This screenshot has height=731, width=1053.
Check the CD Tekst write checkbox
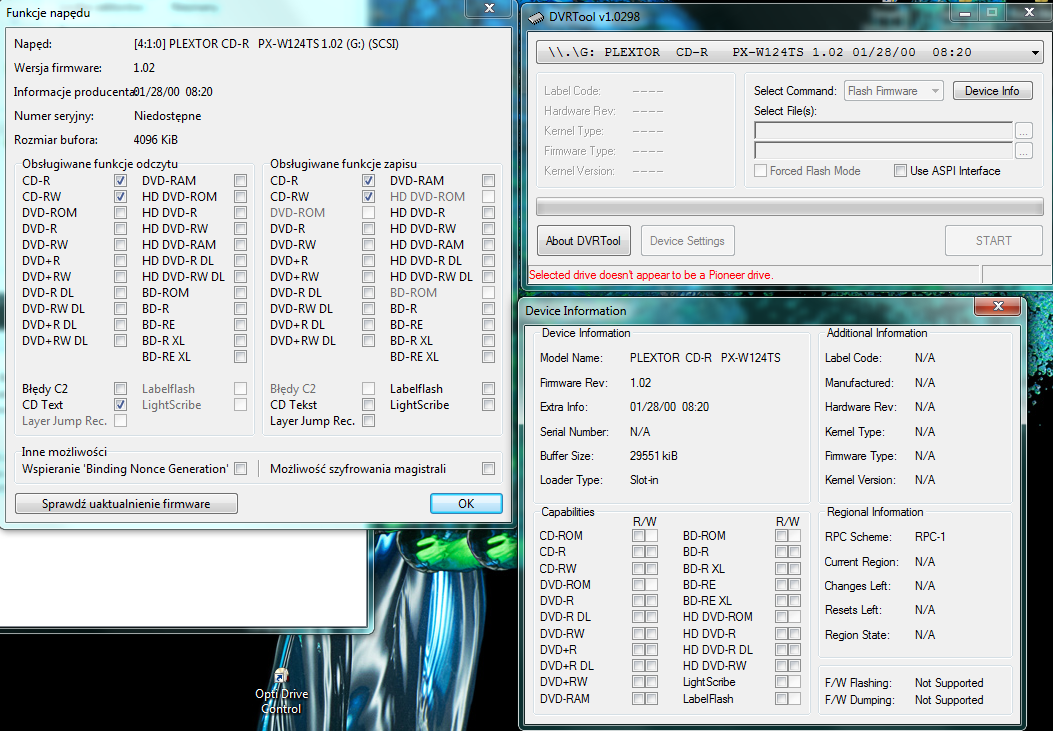coord(368,405)
